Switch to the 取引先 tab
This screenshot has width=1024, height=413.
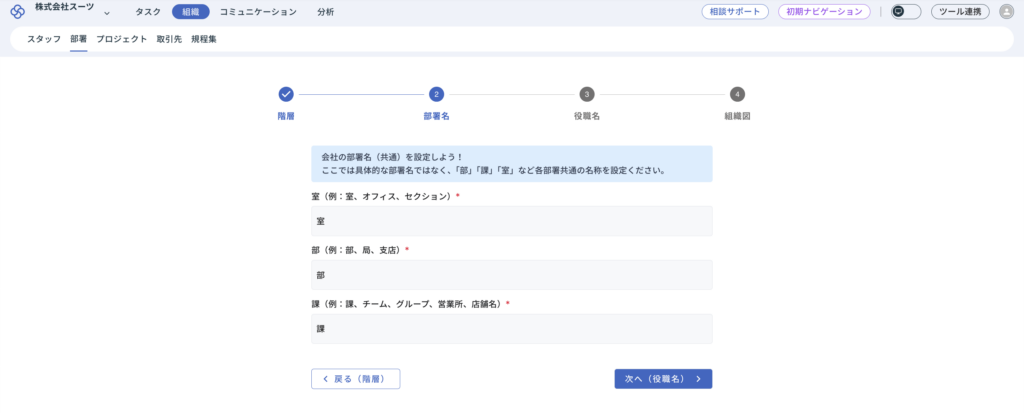click(169, 39)
